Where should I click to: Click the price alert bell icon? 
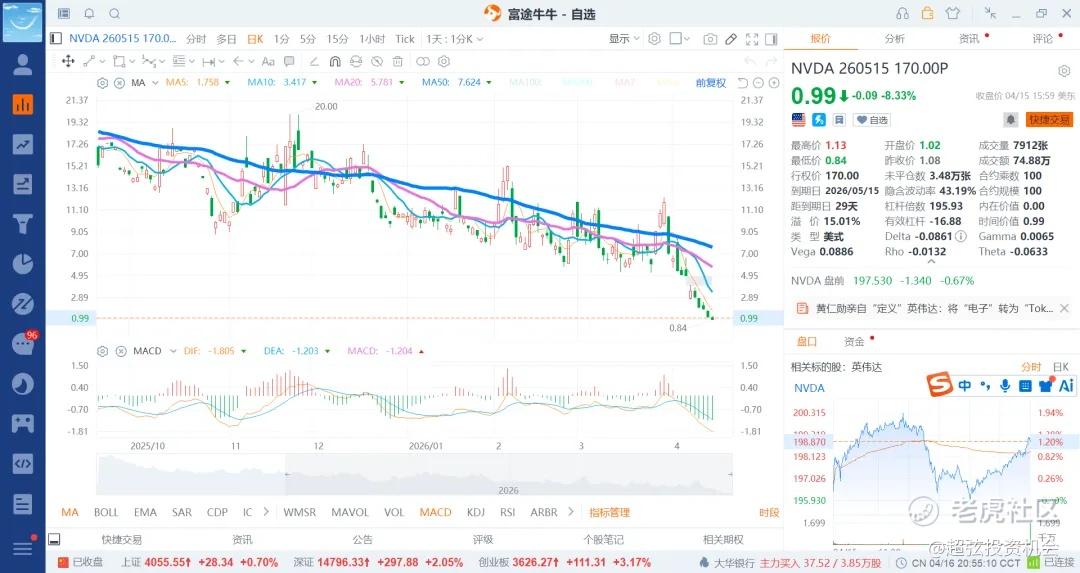[x=1011, y=119]
